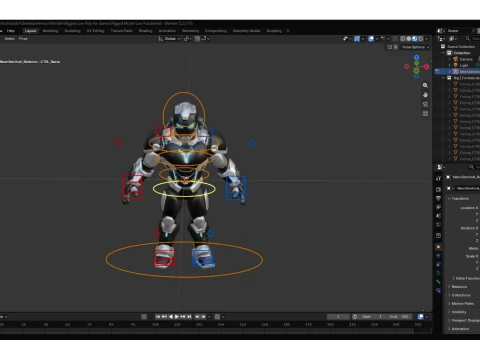Open the pivot point dropdown
Screen dimensions: 480x360
click(188, 39)
